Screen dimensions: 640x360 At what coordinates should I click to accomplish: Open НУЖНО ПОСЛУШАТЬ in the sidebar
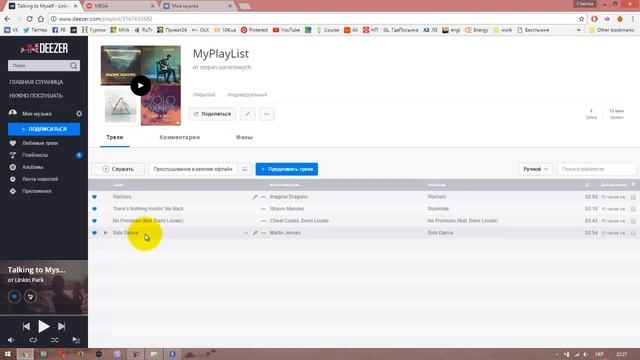pyautogui.click(x=36, y=96)
